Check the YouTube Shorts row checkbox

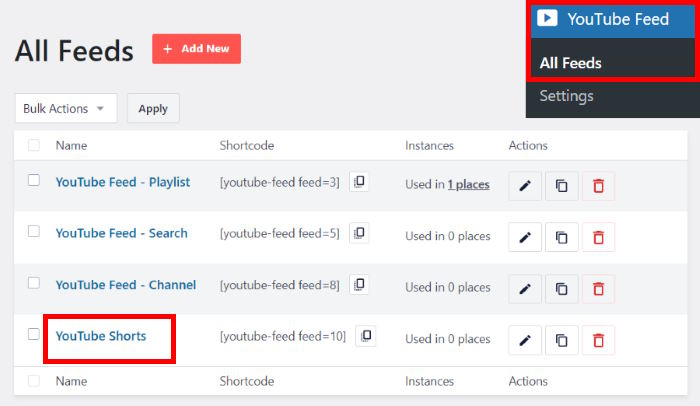point(34,334)
